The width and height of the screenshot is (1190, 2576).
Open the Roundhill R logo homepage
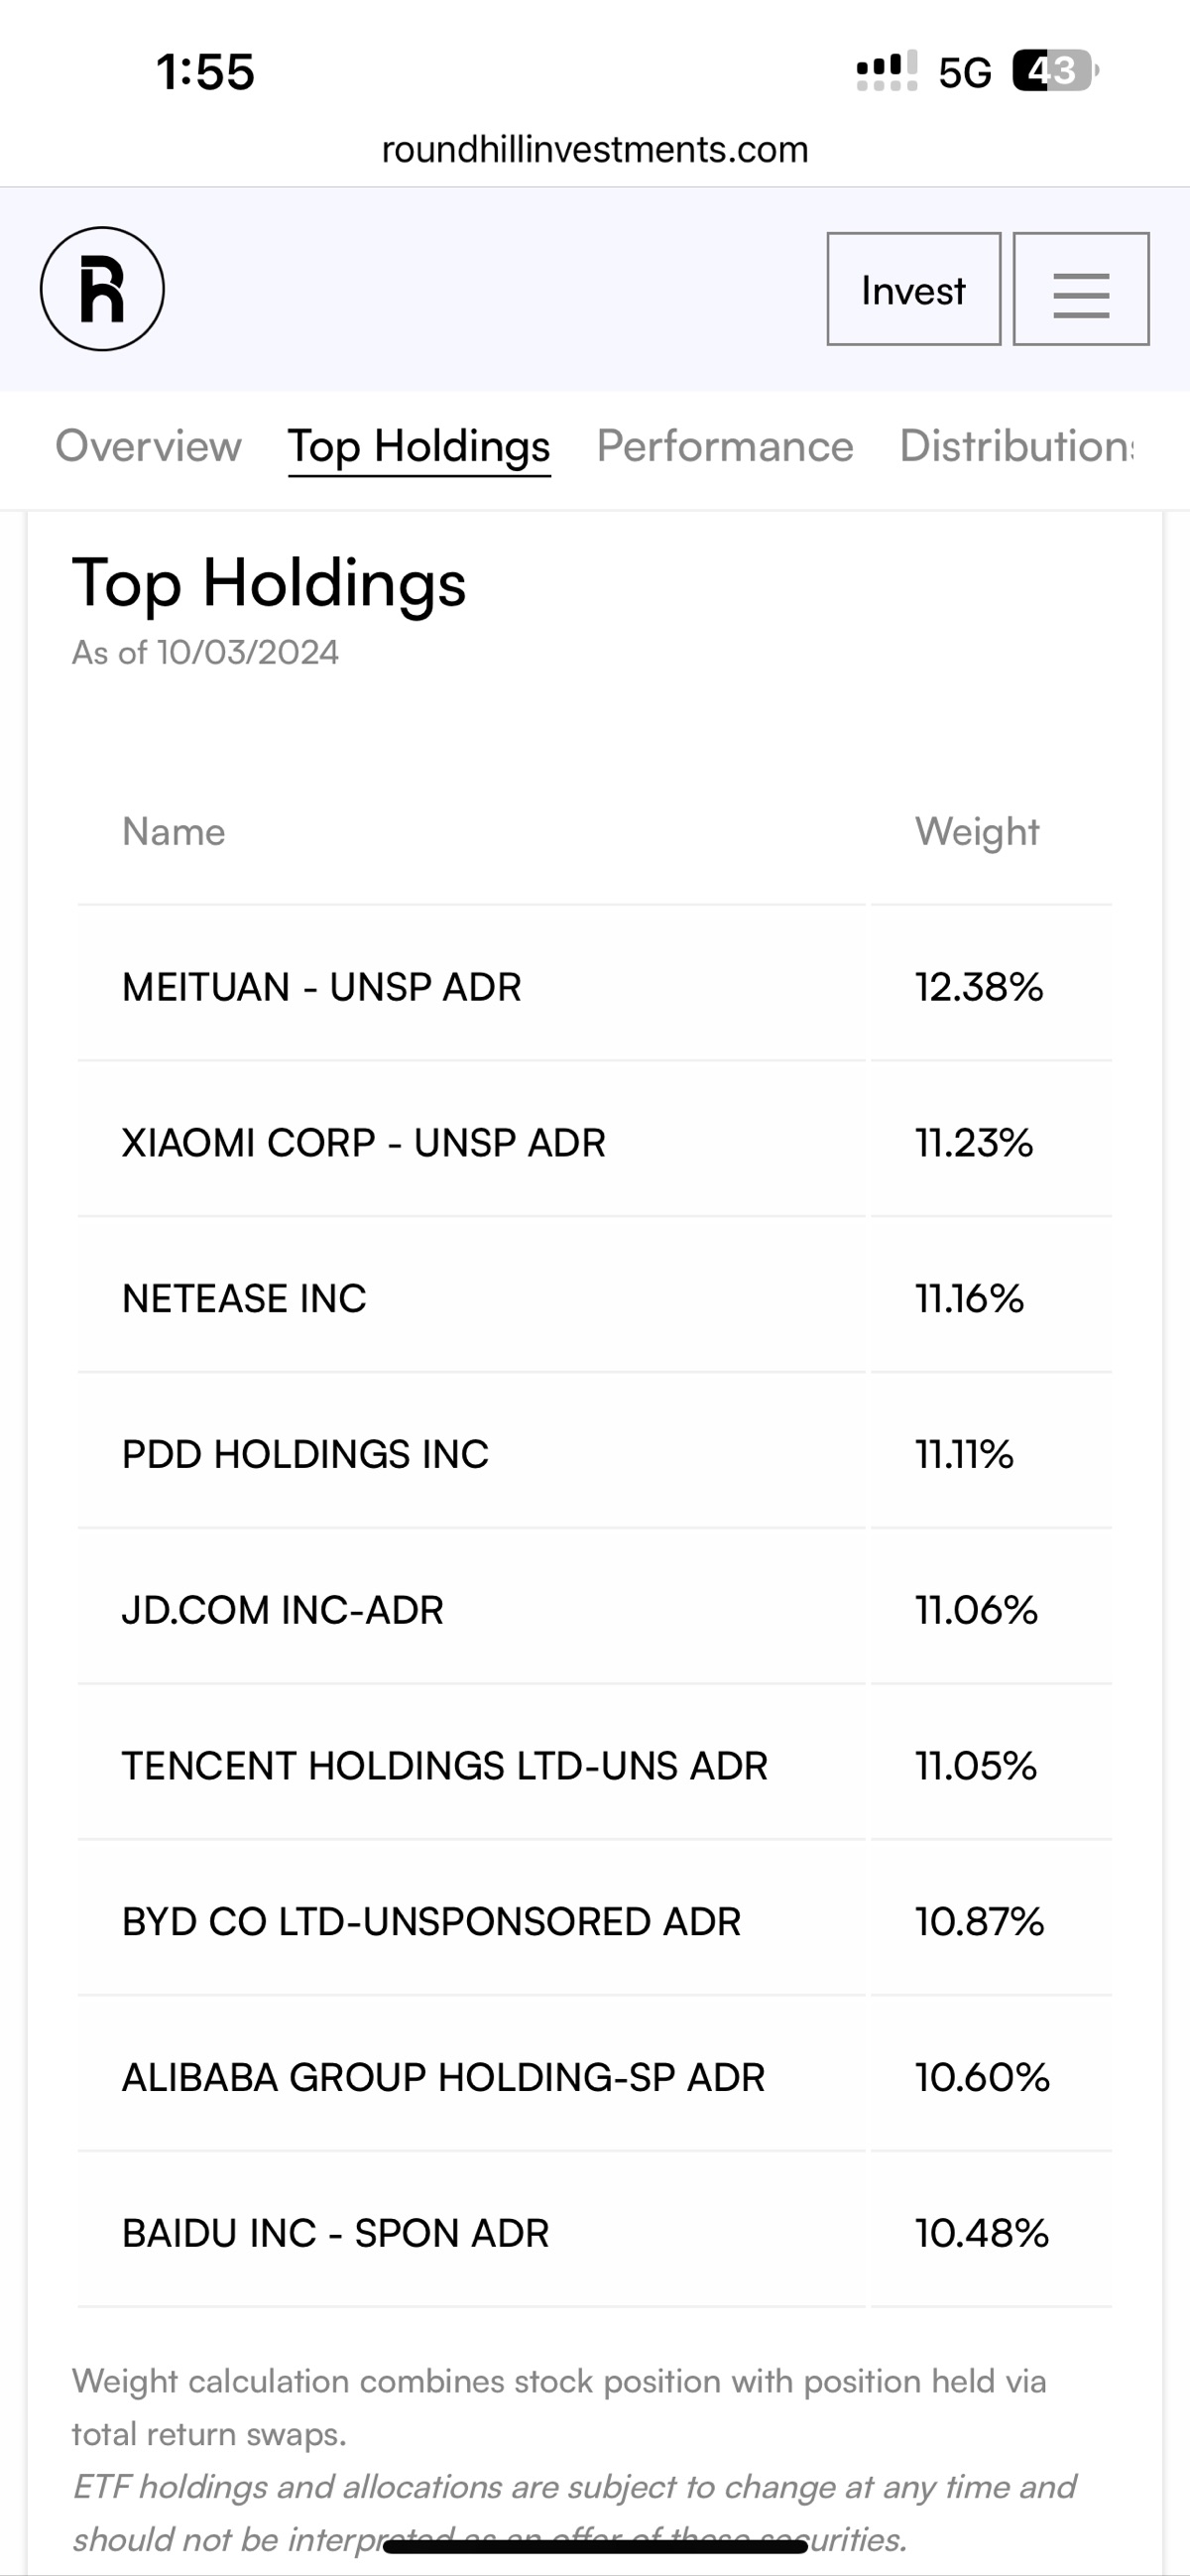102,289
